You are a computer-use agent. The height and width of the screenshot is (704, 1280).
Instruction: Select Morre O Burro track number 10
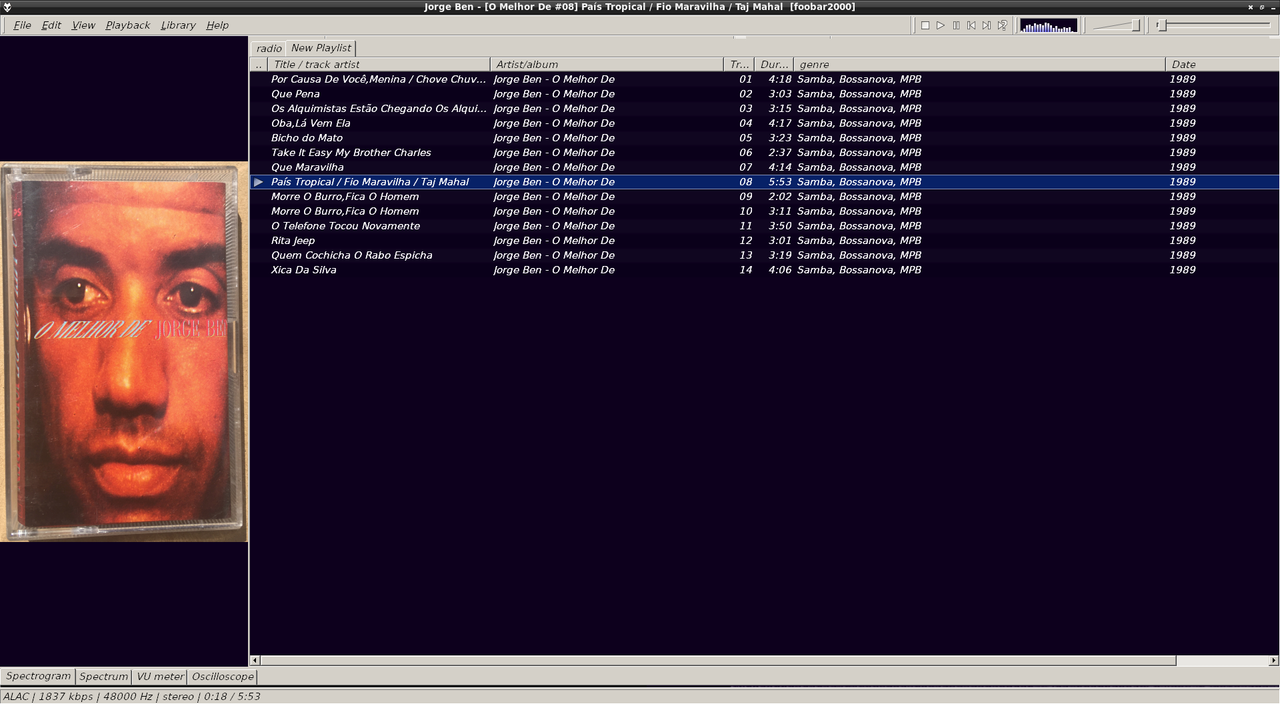(765, 211)
